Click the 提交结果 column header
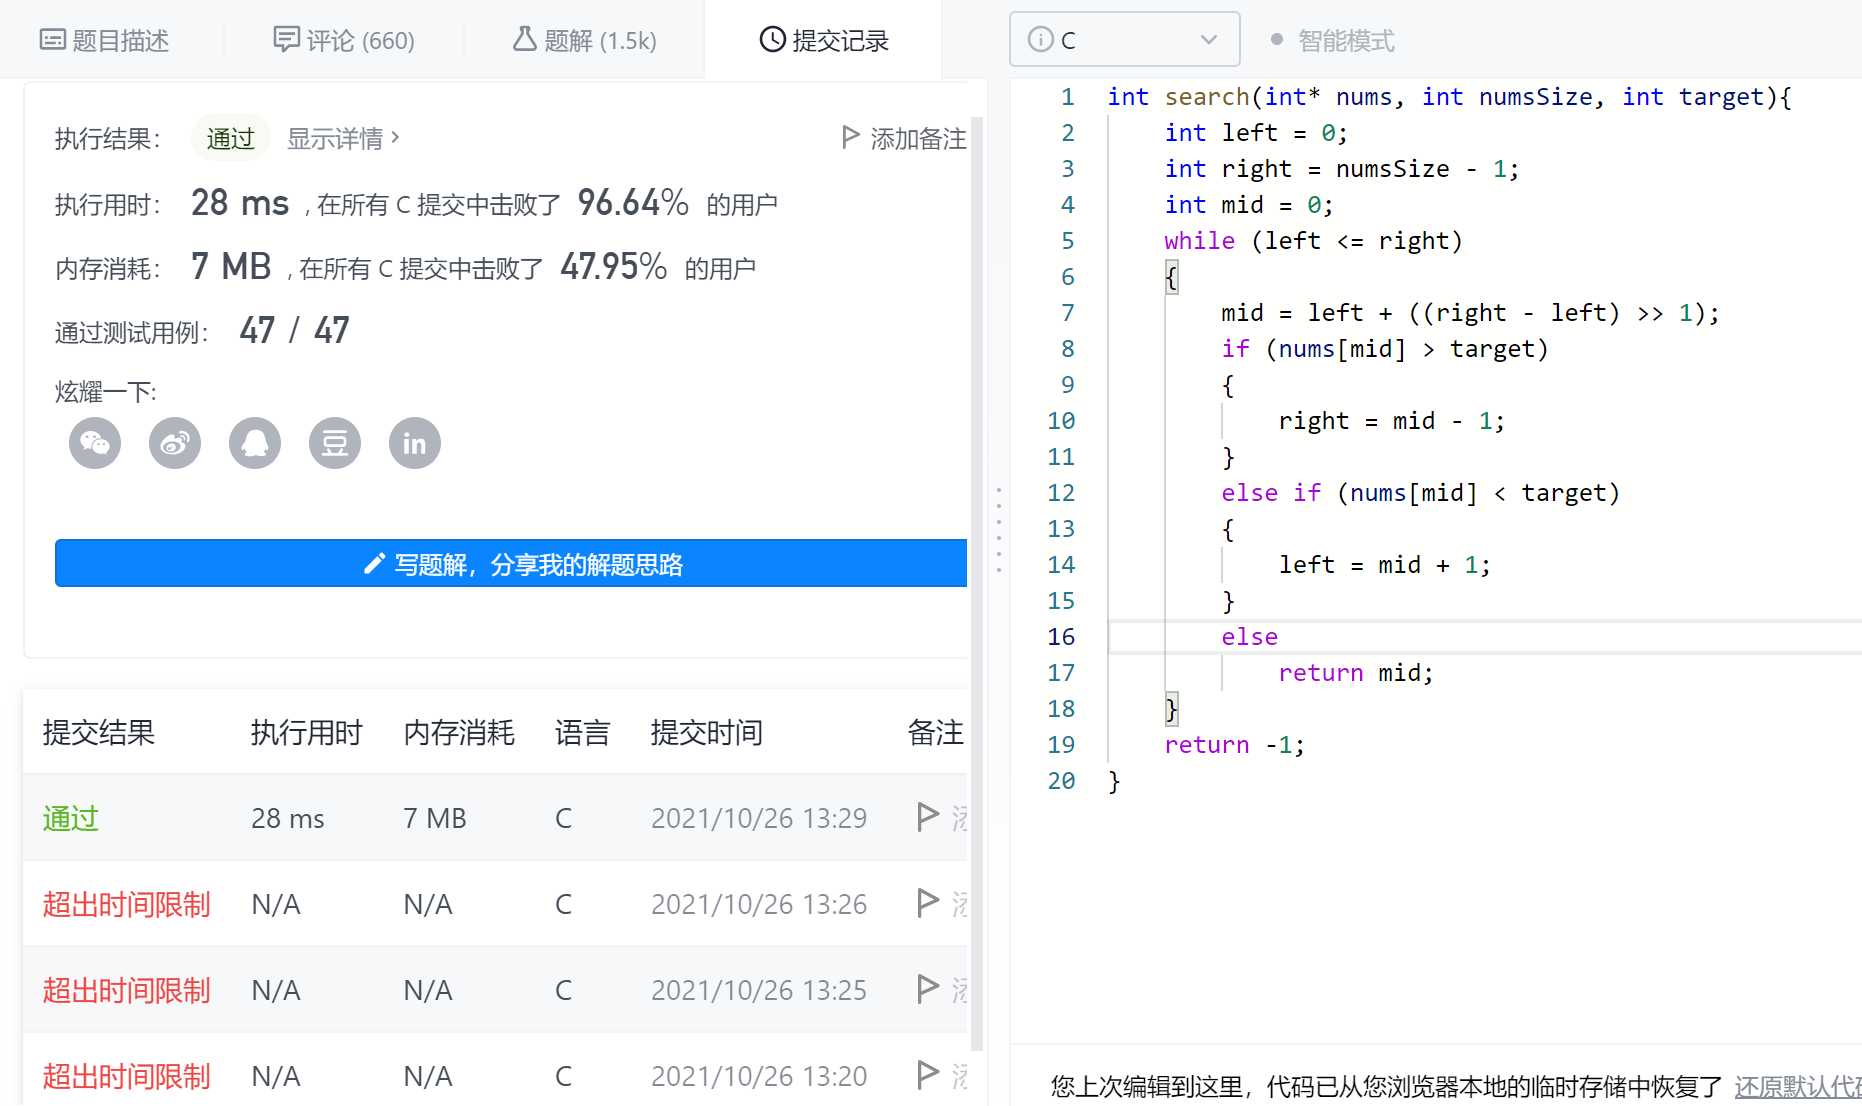The width and height of the screenshot is (1862, 1106). point(99,733)
